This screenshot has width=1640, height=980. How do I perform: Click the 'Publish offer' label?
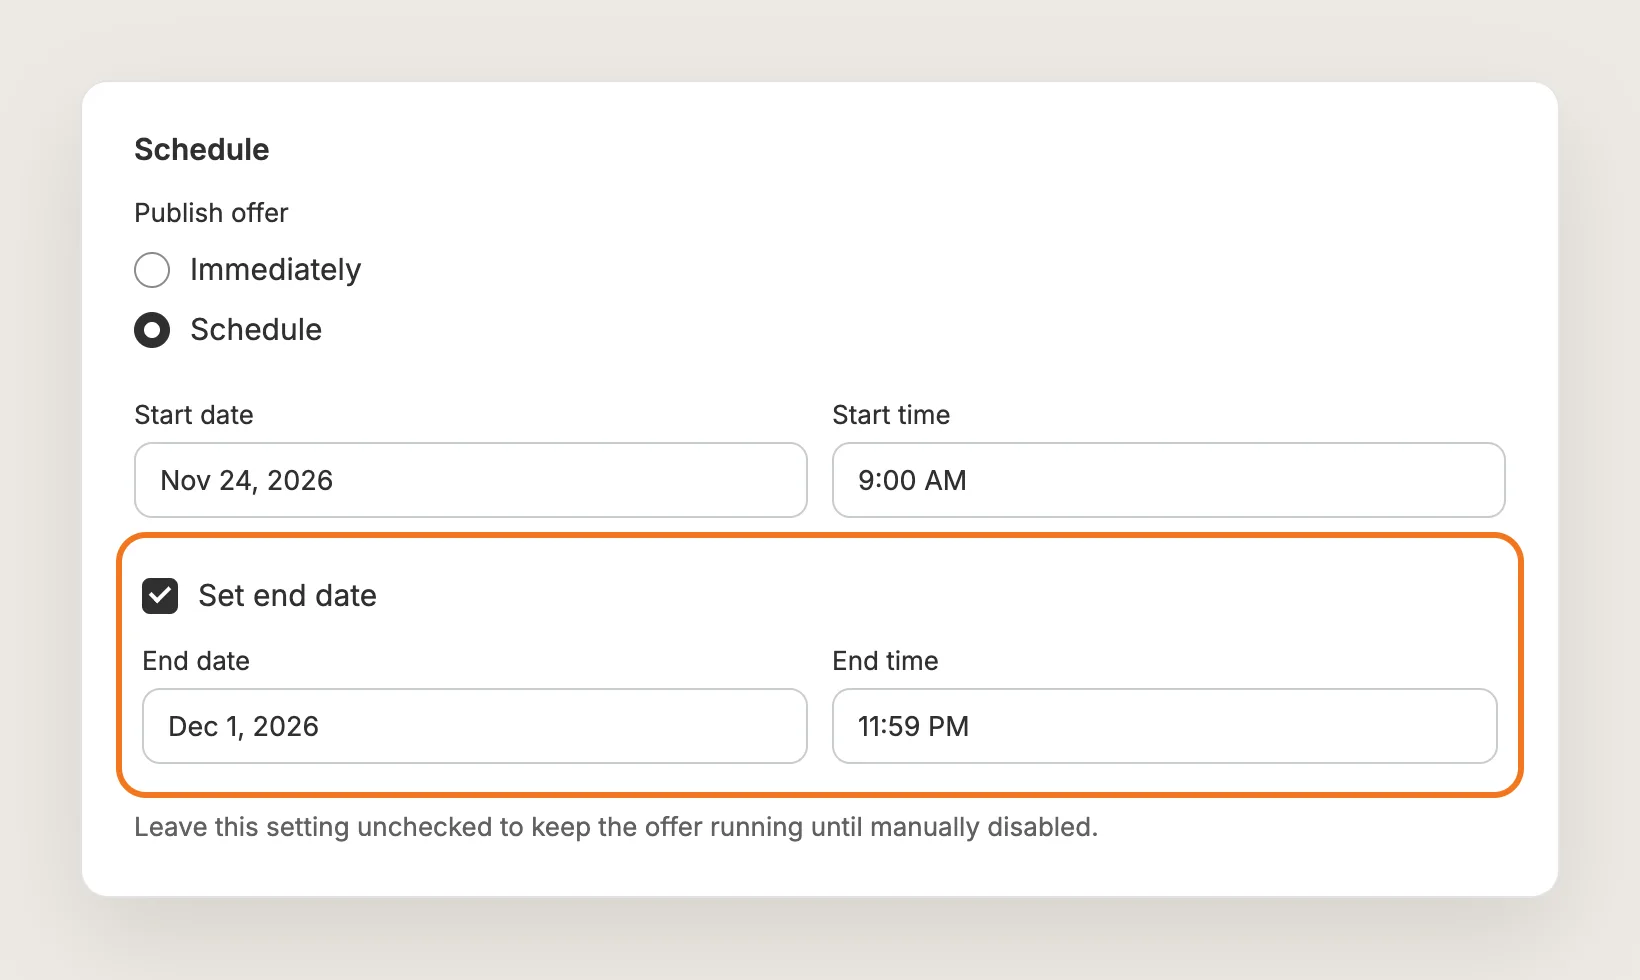211,213
